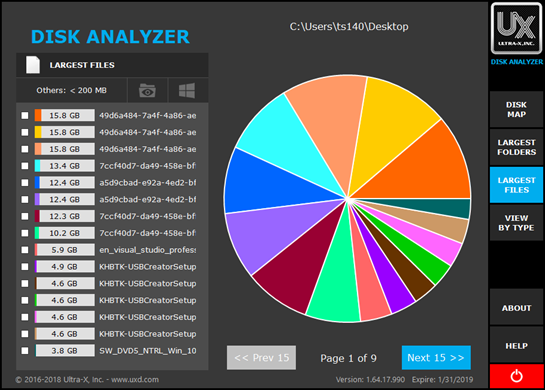Open View By Type tab
This screenshot has height=390, width=545.
click(x=516, y=223)
